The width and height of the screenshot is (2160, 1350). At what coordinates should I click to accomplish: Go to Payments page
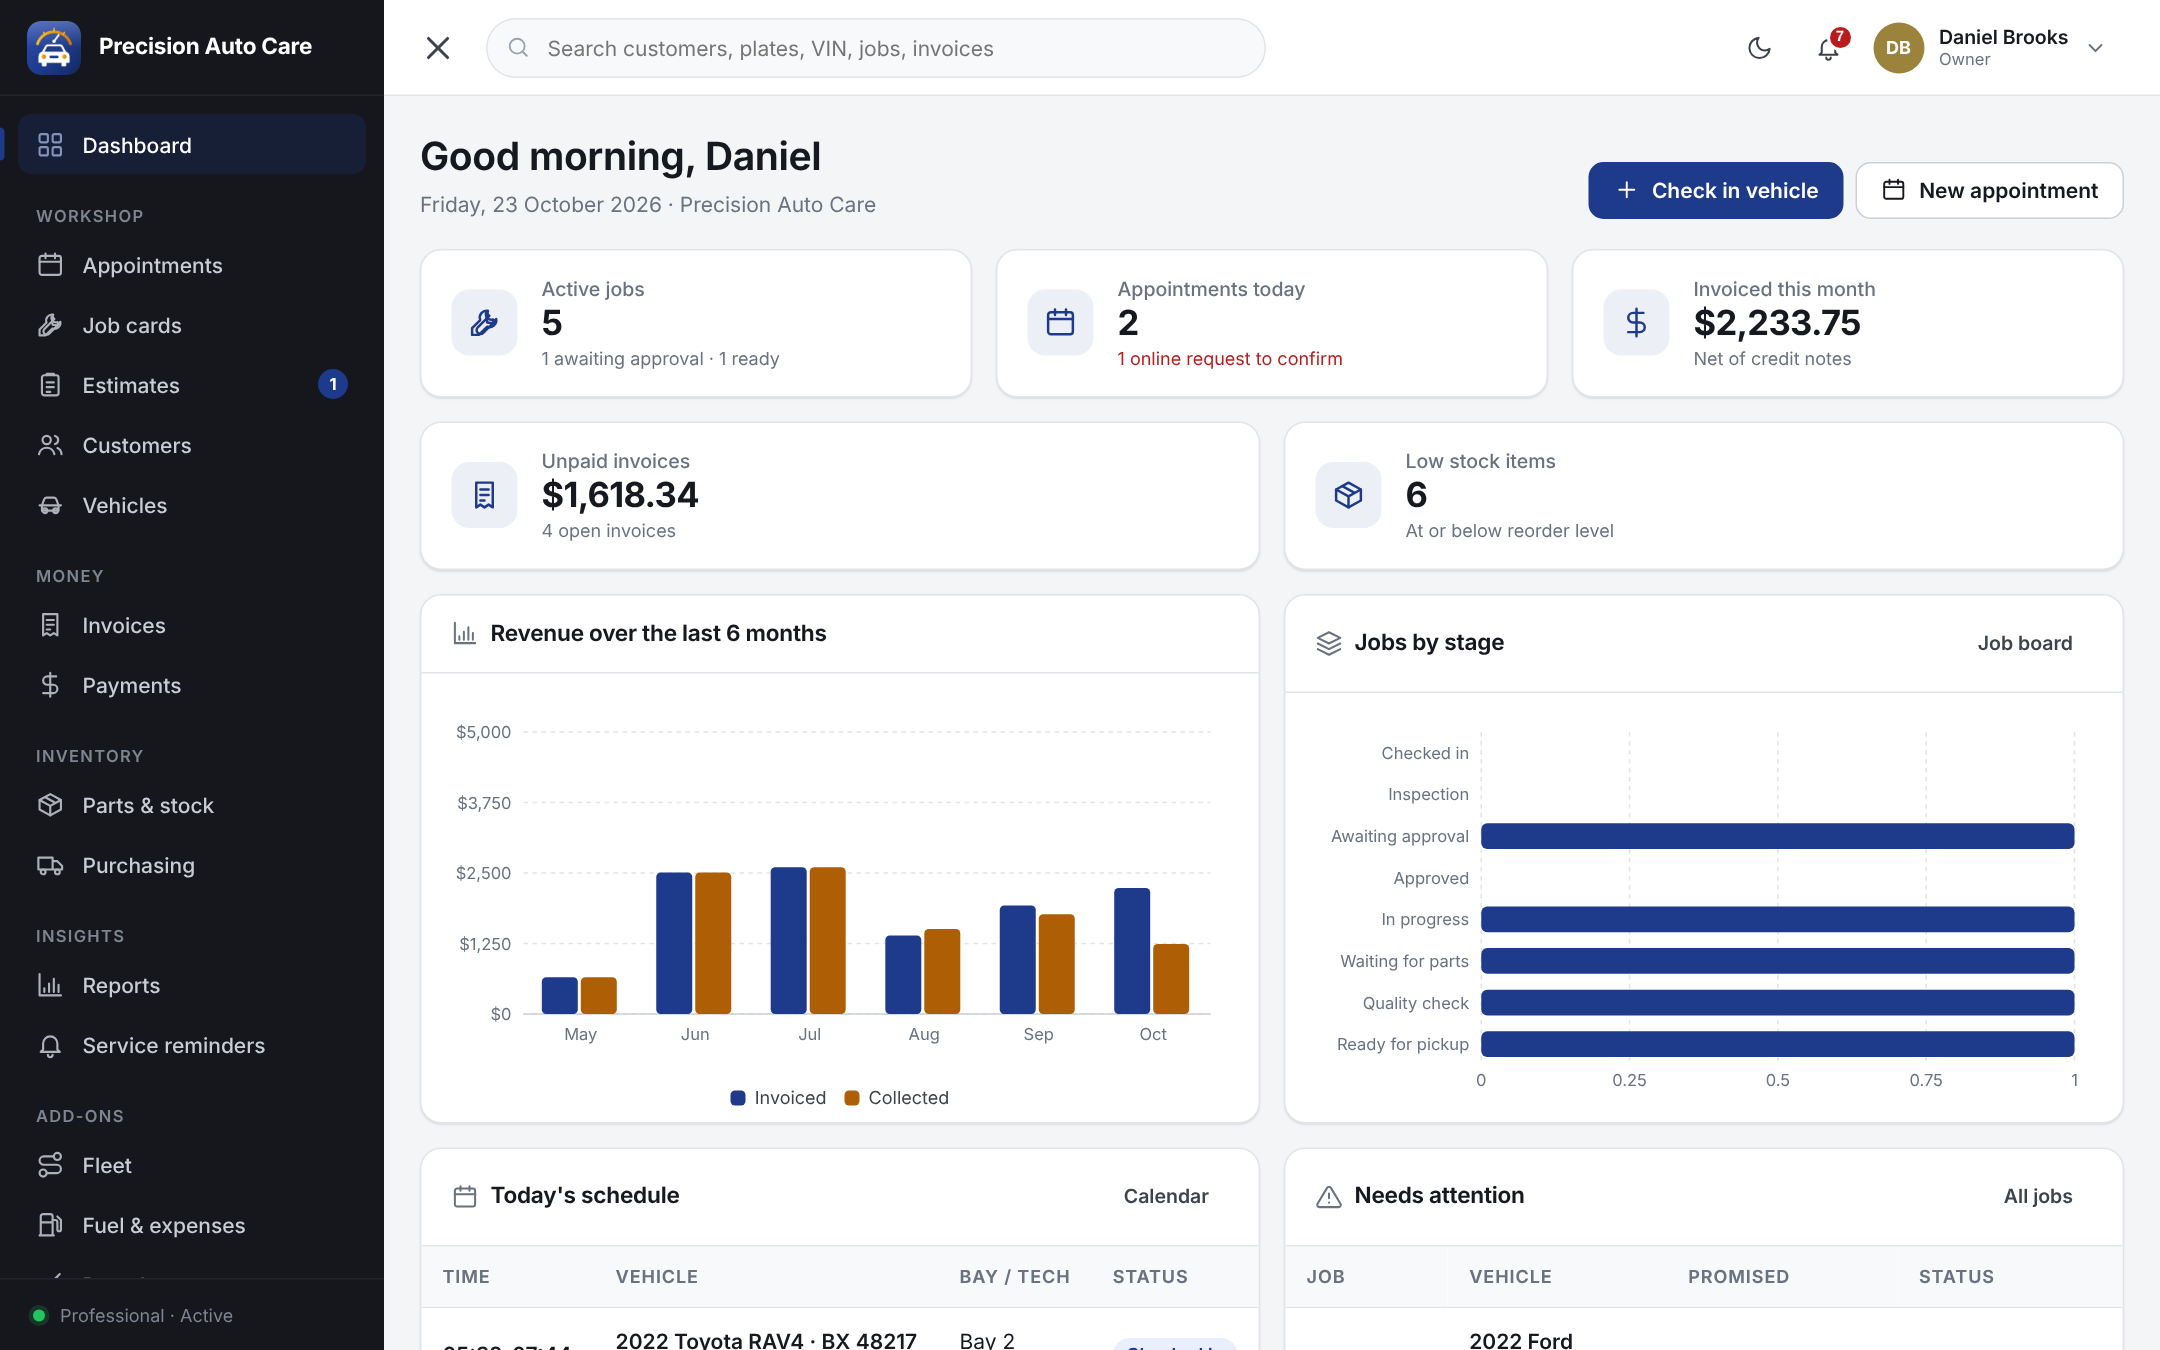192,685
